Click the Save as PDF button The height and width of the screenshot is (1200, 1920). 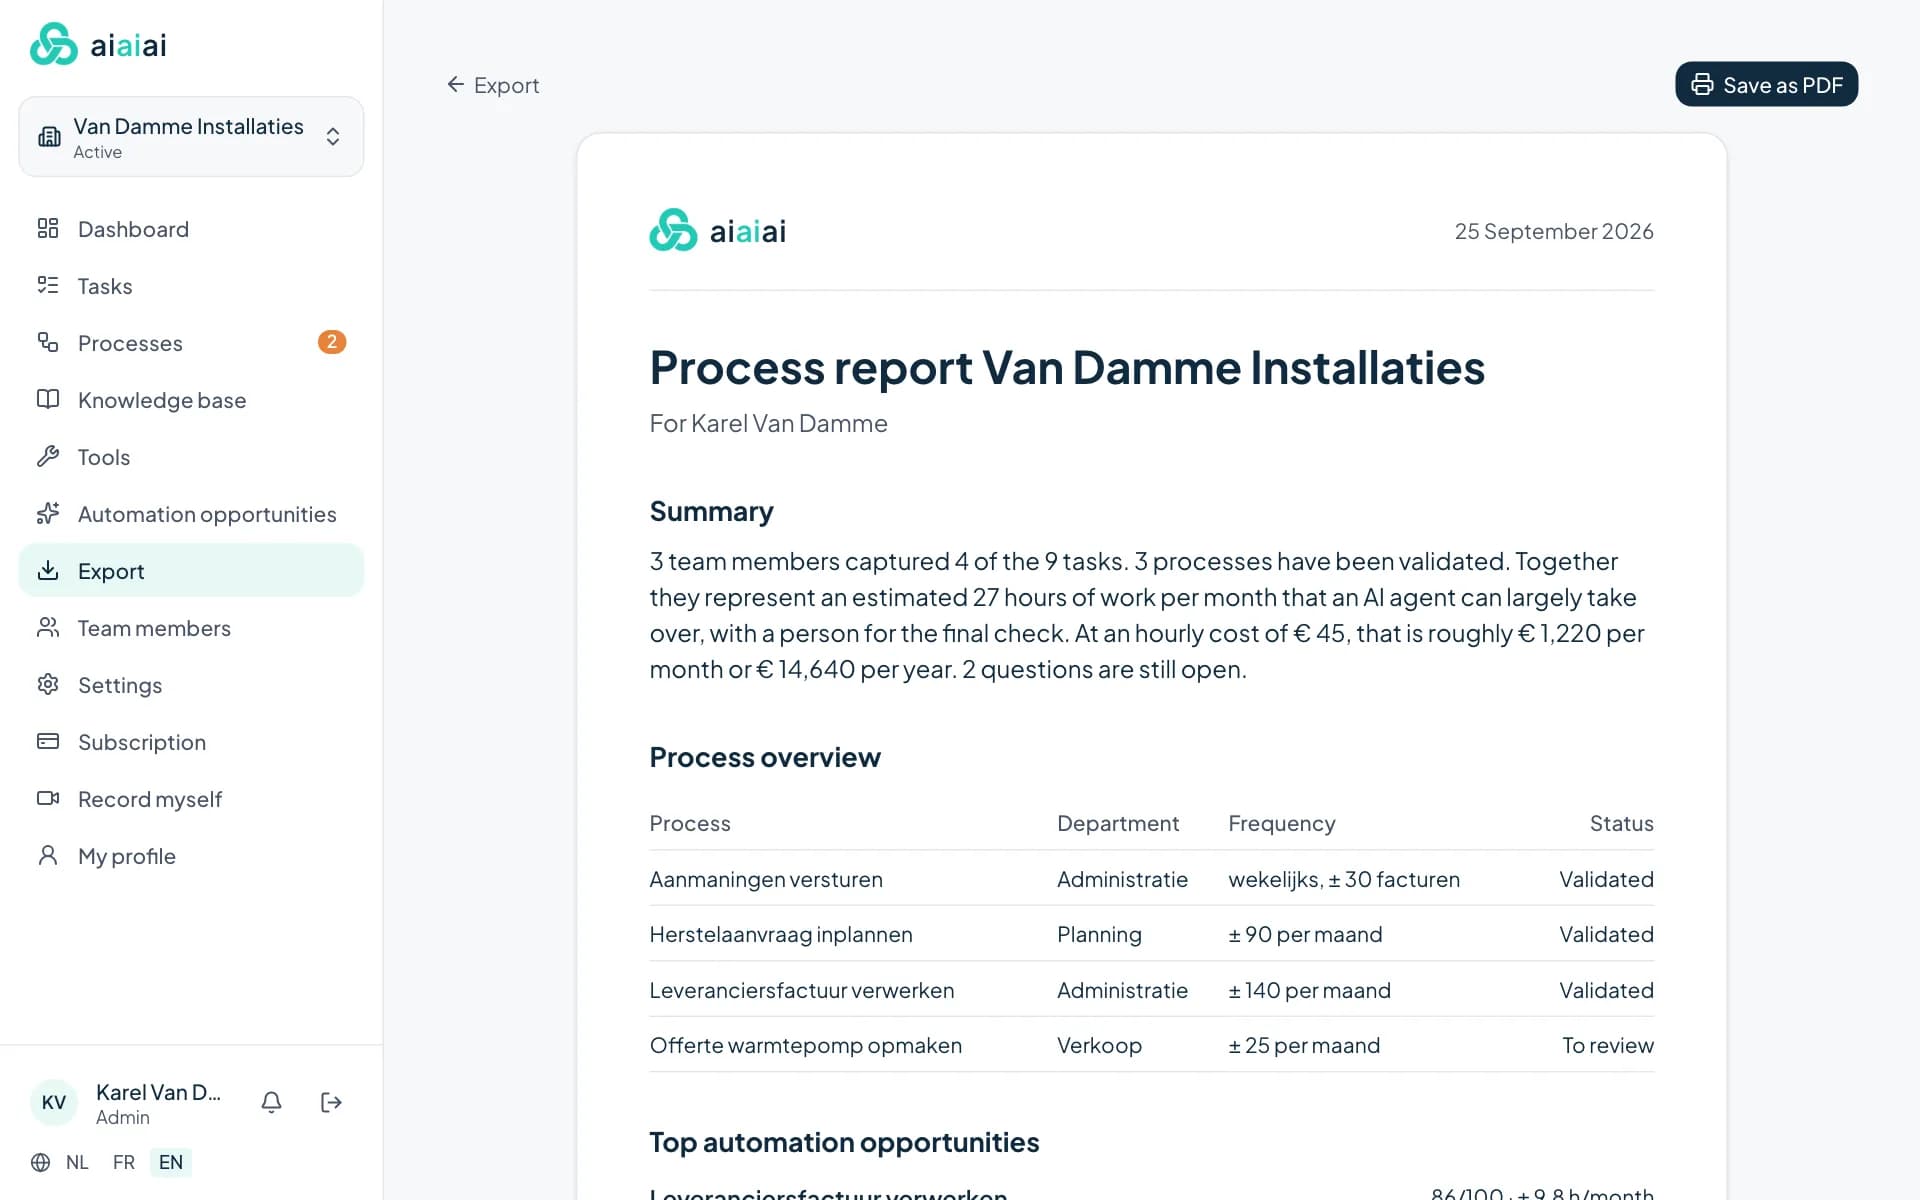click(x=1766, y=85)
